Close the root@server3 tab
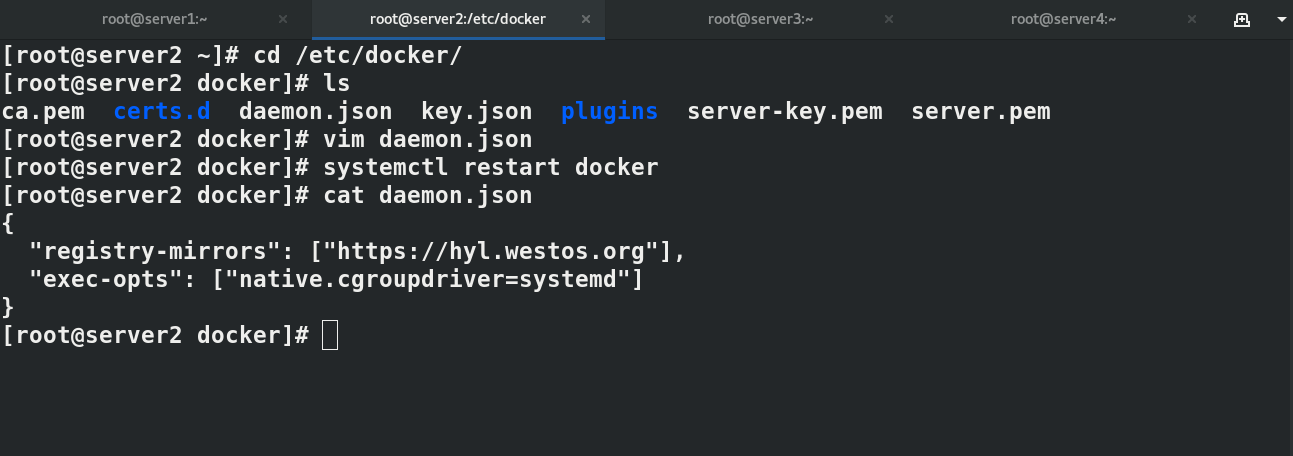Viewport: 1293px width, 456px height. [x=889, y=19]
